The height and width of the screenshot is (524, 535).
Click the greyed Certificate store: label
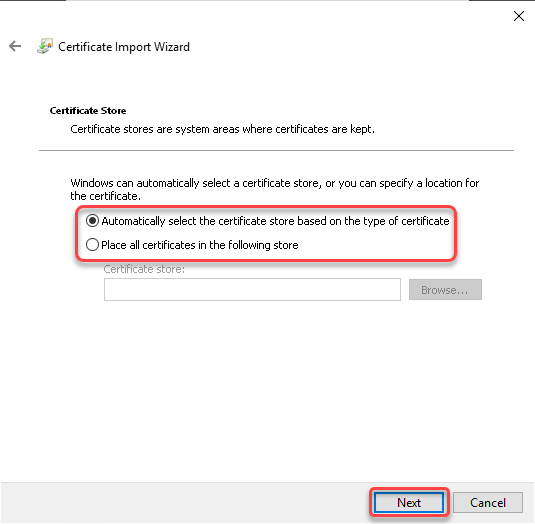pos(144,269)
